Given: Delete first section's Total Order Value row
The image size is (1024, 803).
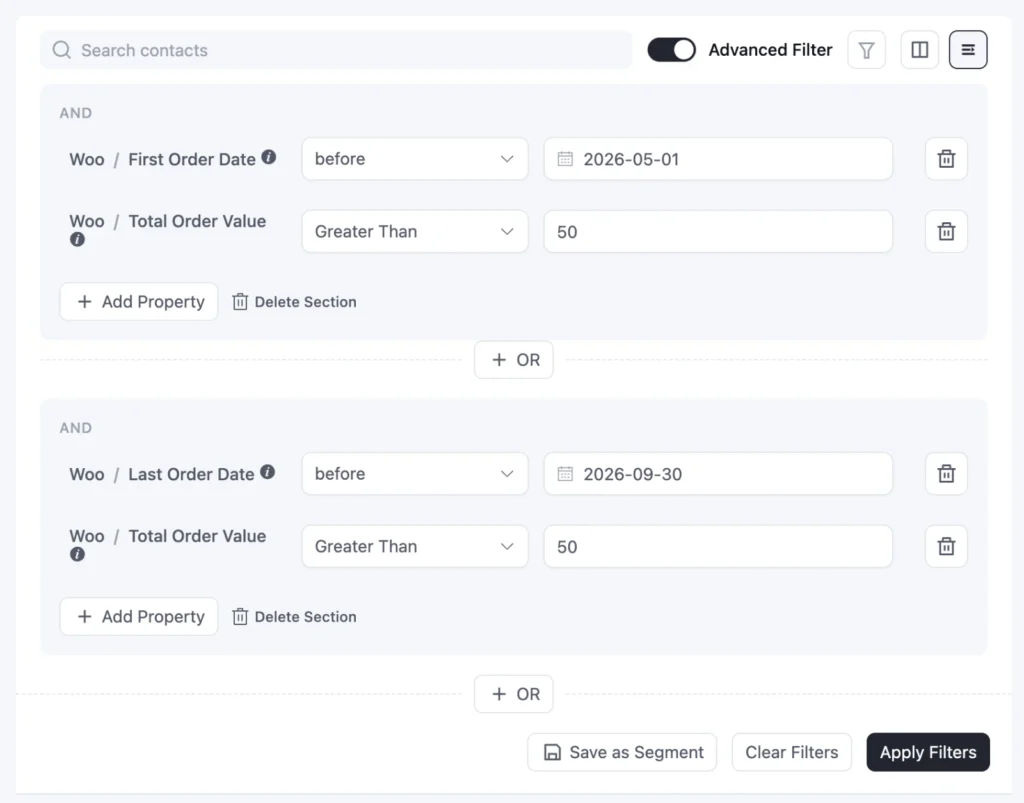Looking at the screenshot, I should coord(946,231).
